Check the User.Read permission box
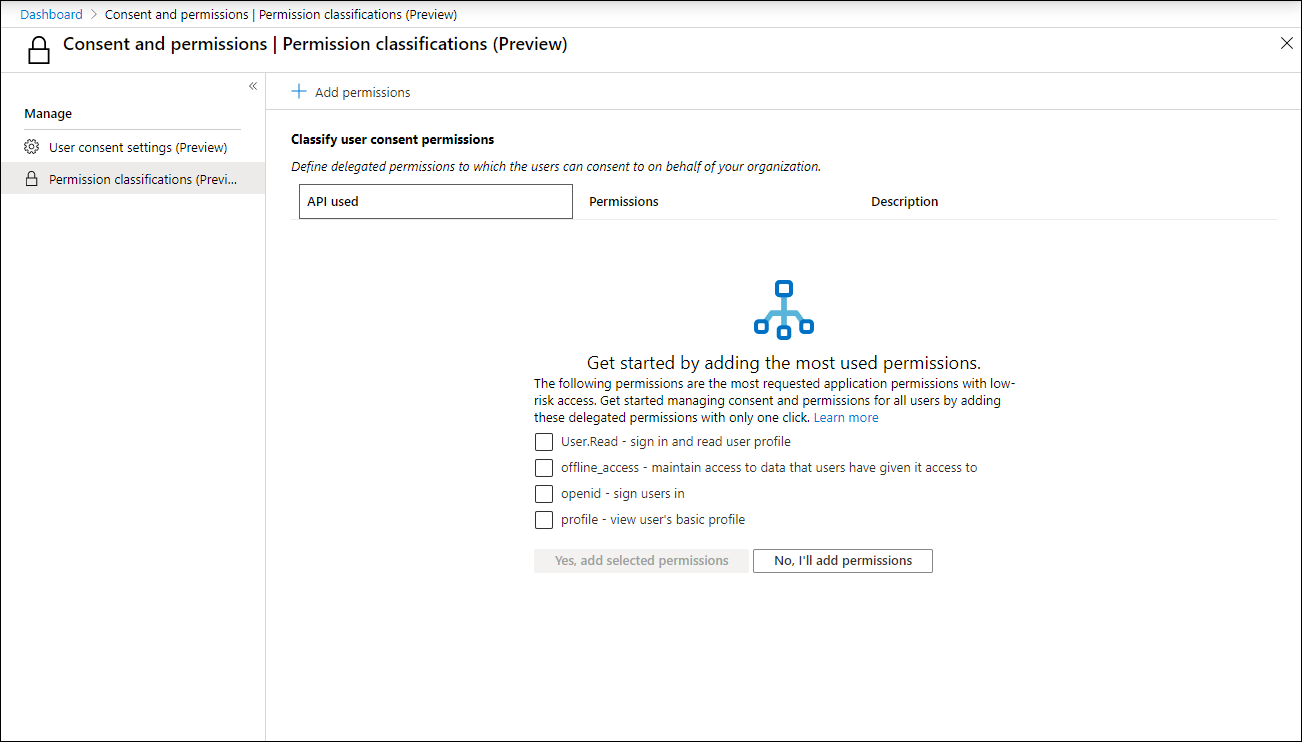 (544, 442)
